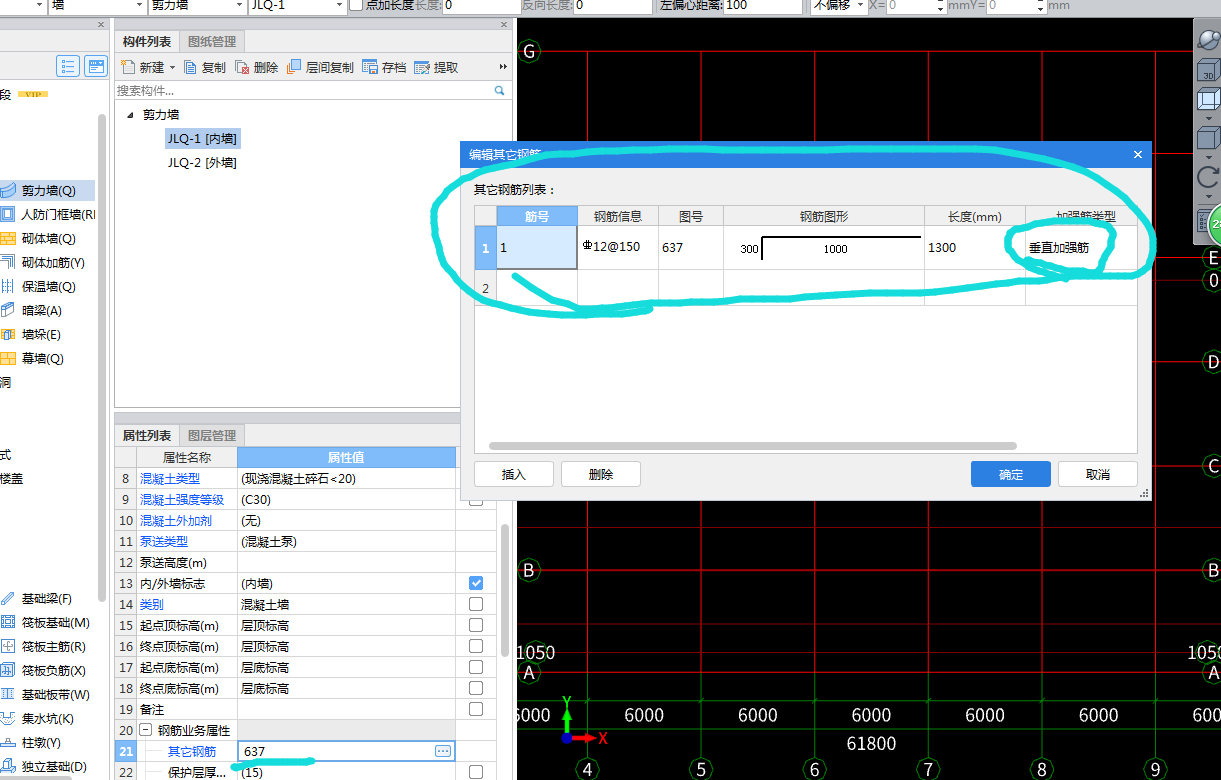Uncheck the 内/外墙标志 attribute checkbox
Screen dimensions: 1221x780
[x=476, y=583]
